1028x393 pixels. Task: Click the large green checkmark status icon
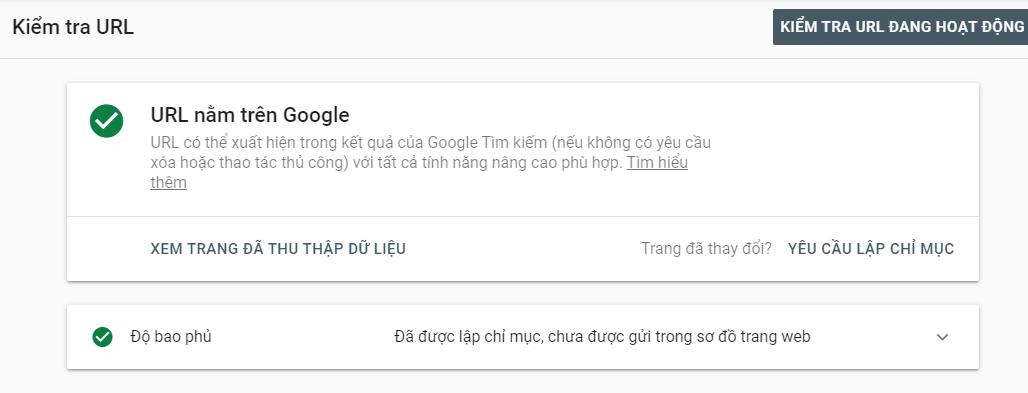[x=106, y=121]
